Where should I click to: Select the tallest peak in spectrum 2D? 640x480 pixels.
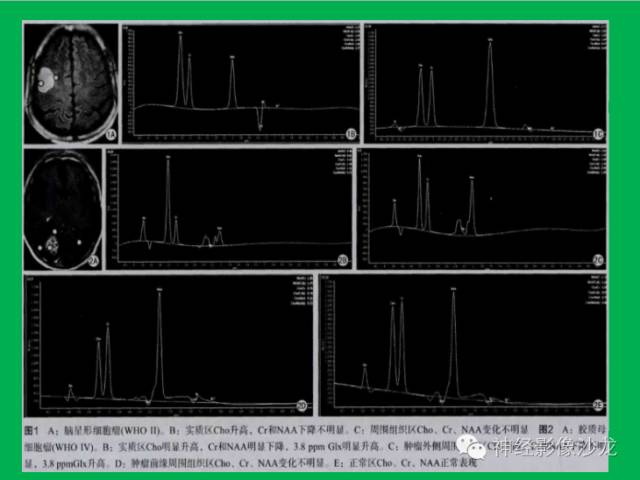pyautogui.click(x=159, y=344)
